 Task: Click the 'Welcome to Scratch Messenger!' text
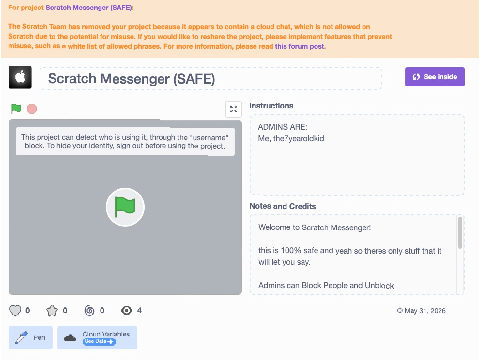click(314, 227)
